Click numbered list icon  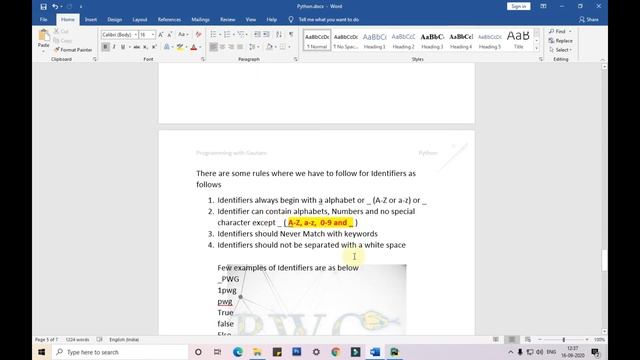[227, 35]
